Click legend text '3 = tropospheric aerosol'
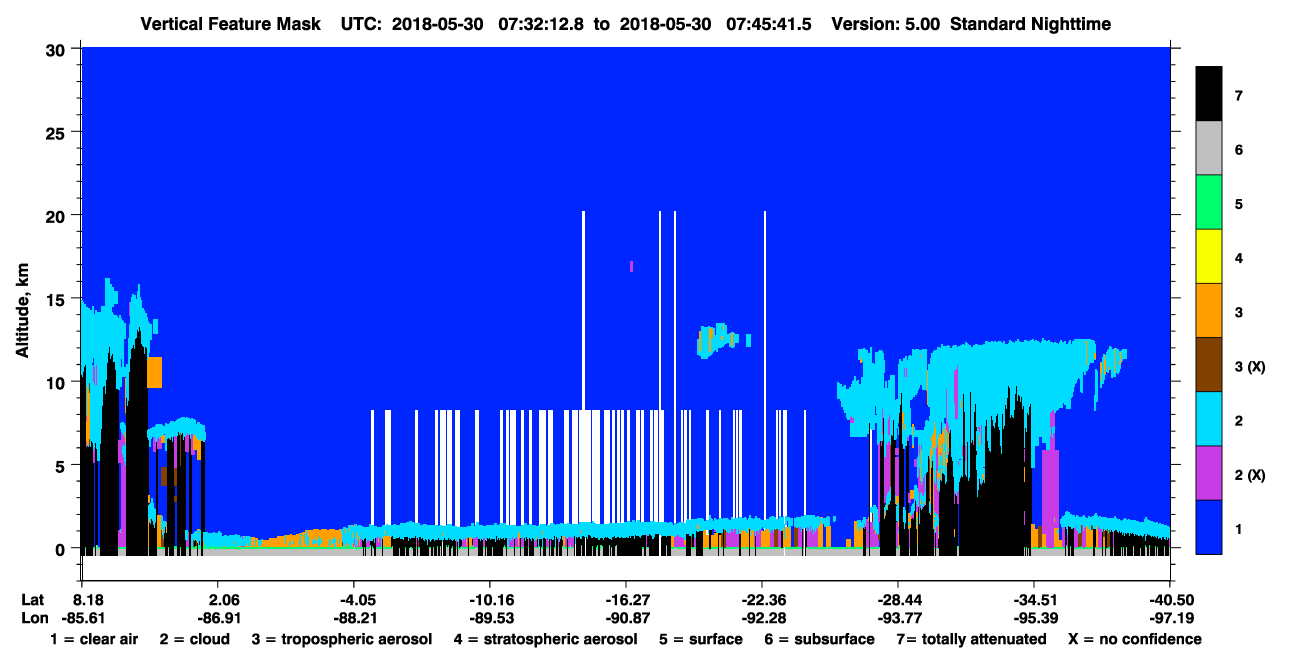The height and width of the screenshot is (667, 1300). click(342, 639)
